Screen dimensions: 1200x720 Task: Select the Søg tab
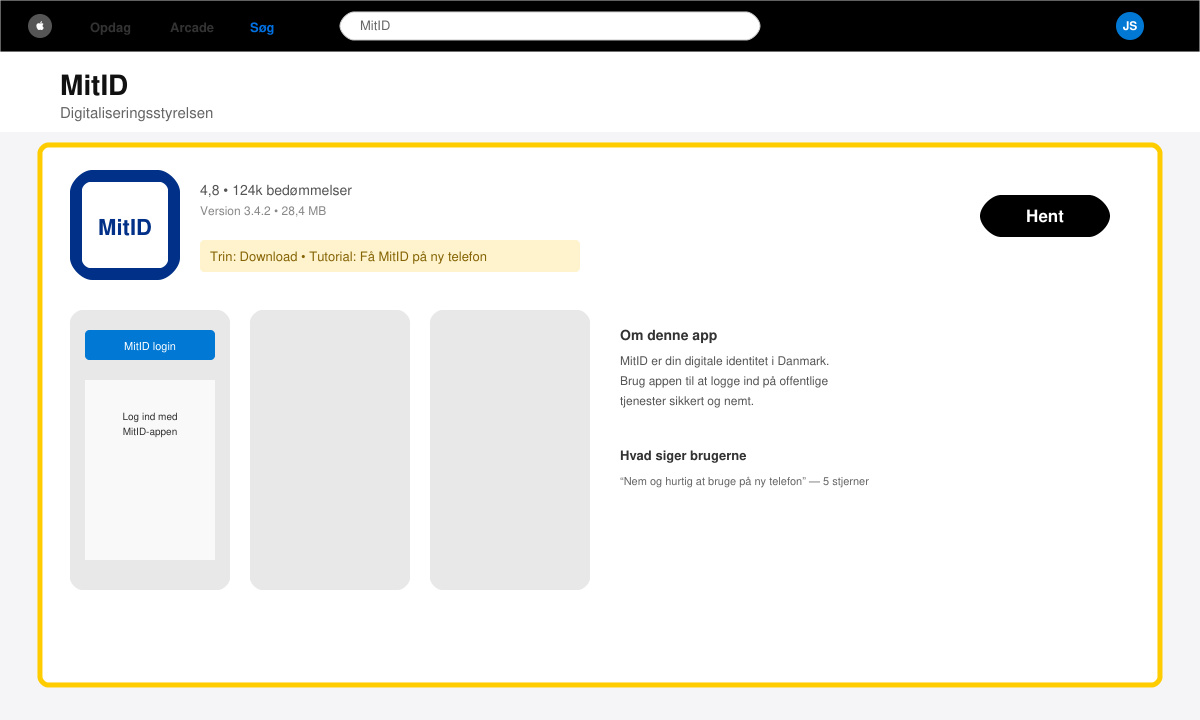pos(262,27)
